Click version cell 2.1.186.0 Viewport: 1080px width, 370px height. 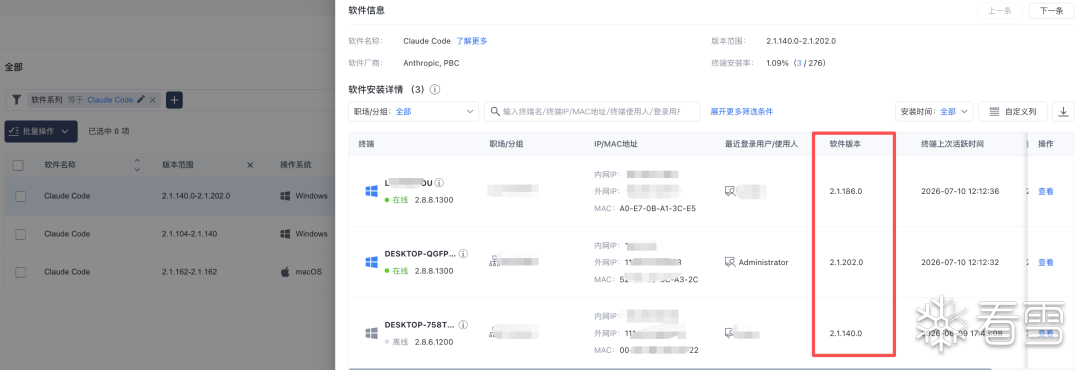(846, 192)
